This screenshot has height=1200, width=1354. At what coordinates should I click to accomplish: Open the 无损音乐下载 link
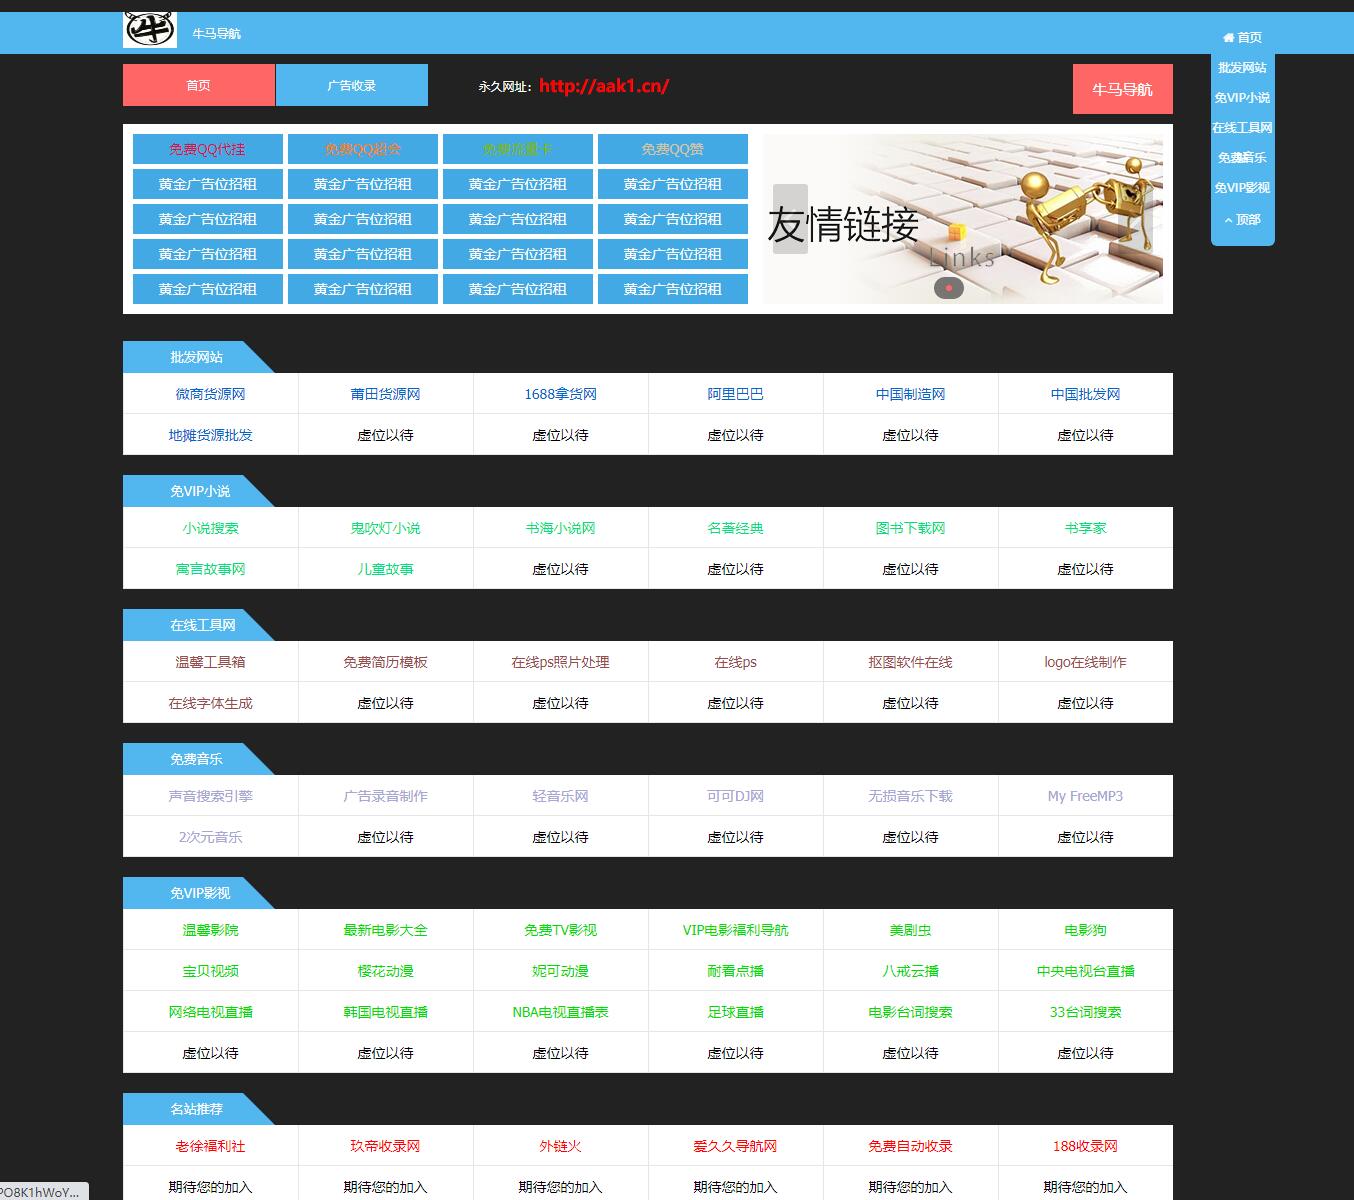pyautogui.click(x=910, y=796)
